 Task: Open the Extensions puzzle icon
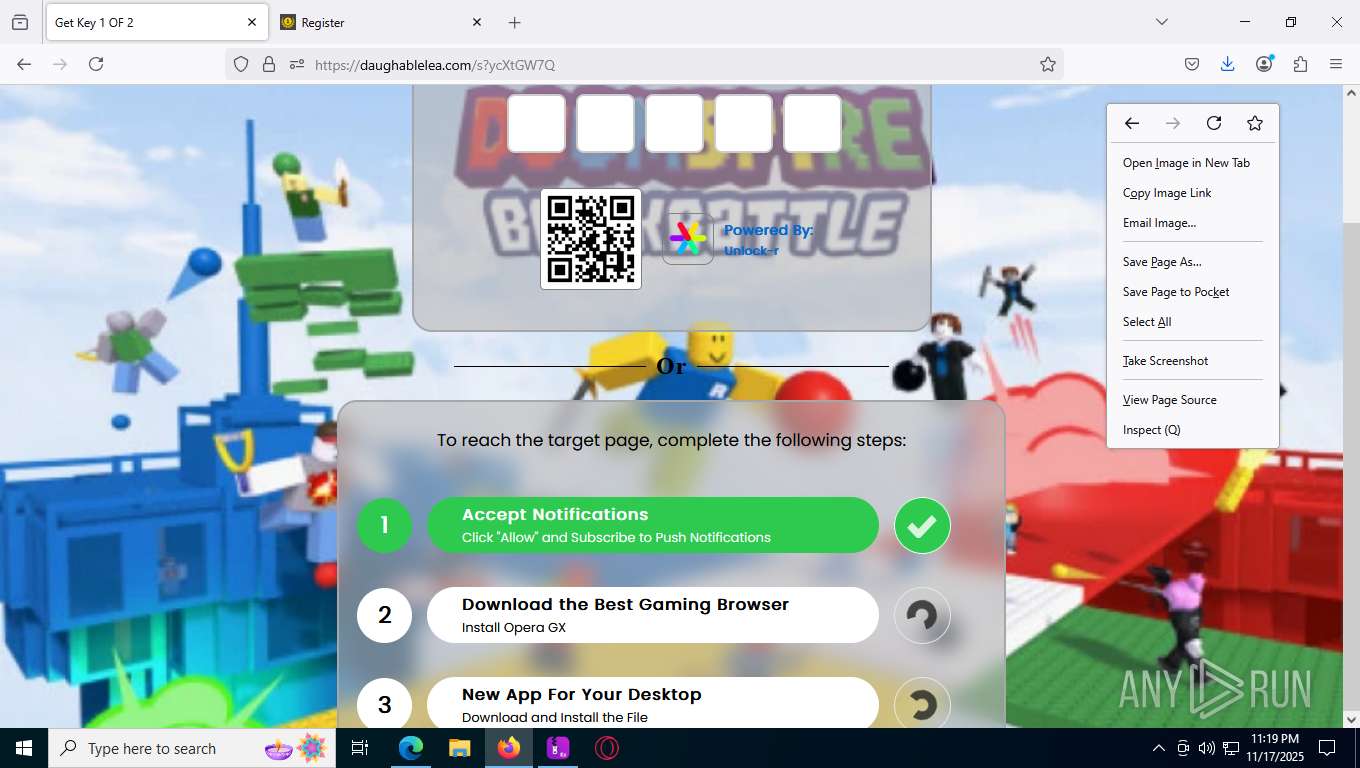tap(1300, 64)
